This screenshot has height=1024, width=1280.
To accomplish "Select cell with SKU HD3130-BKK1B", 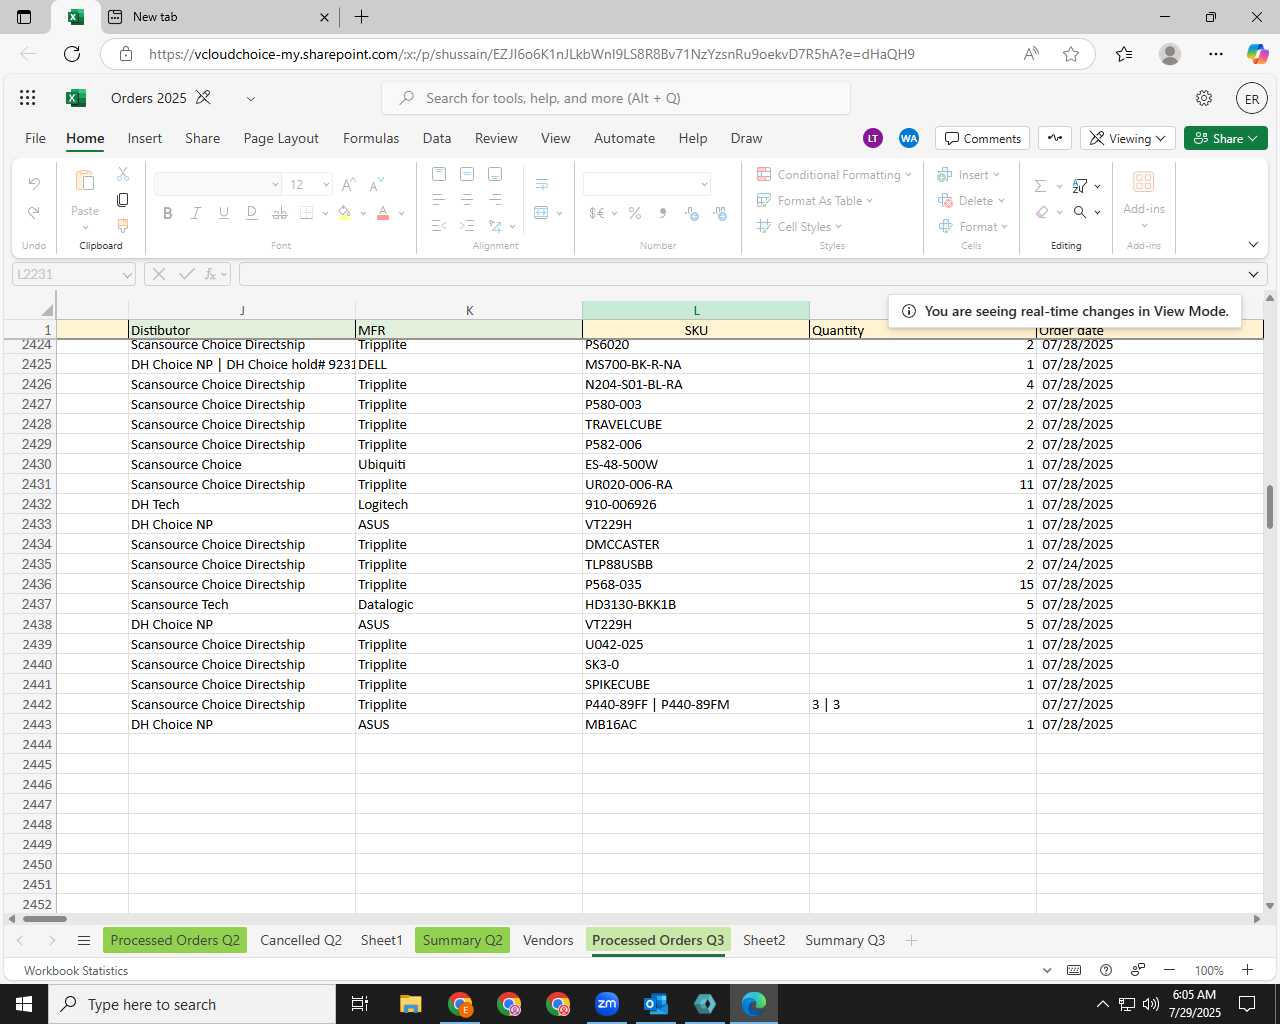I will [696, 604].
